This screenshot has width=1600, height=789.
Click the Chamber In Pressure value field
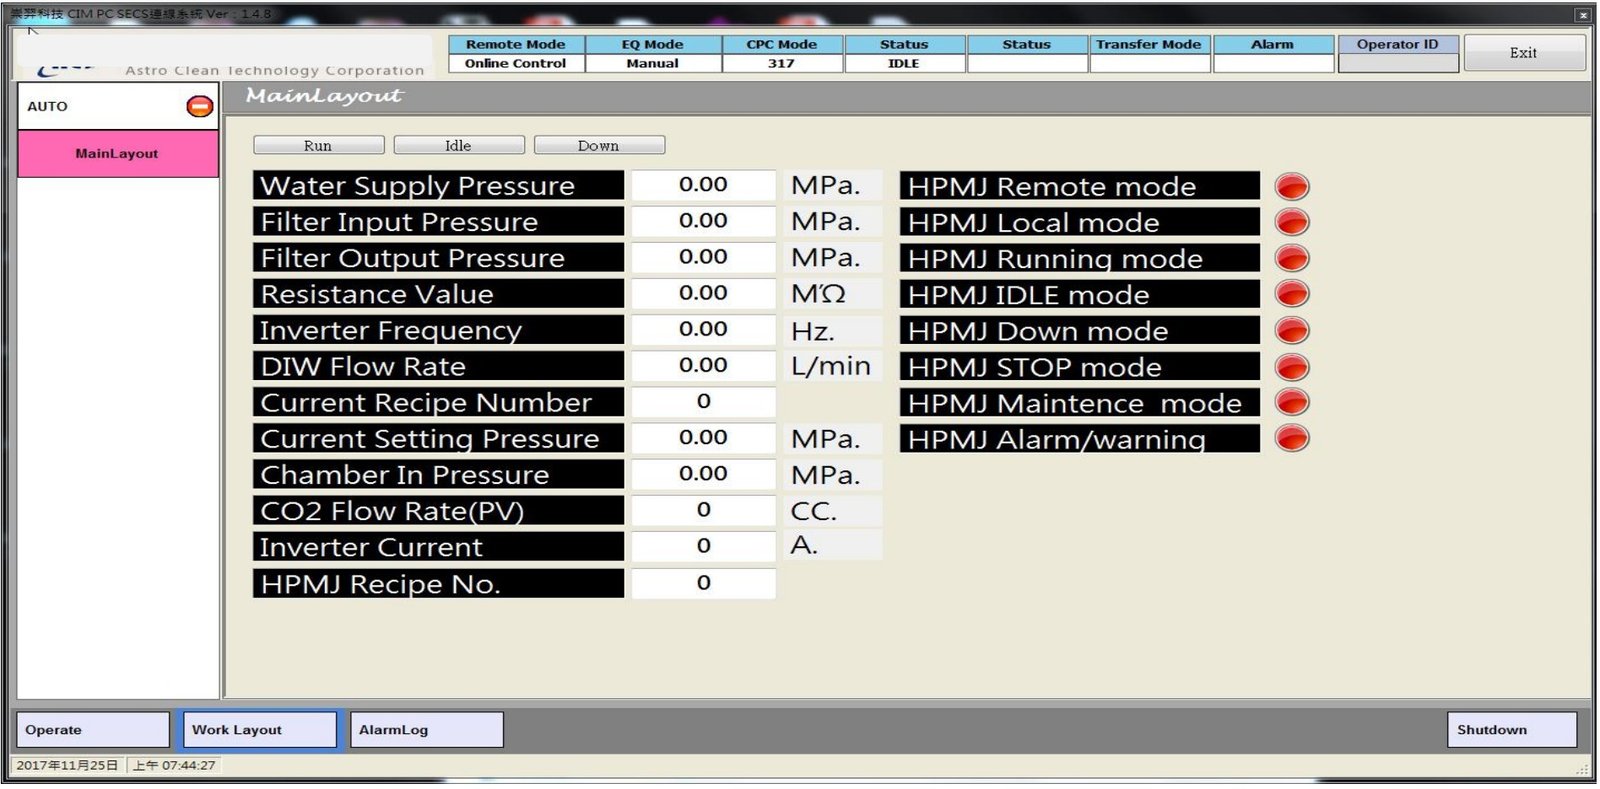tap(704, 474)
